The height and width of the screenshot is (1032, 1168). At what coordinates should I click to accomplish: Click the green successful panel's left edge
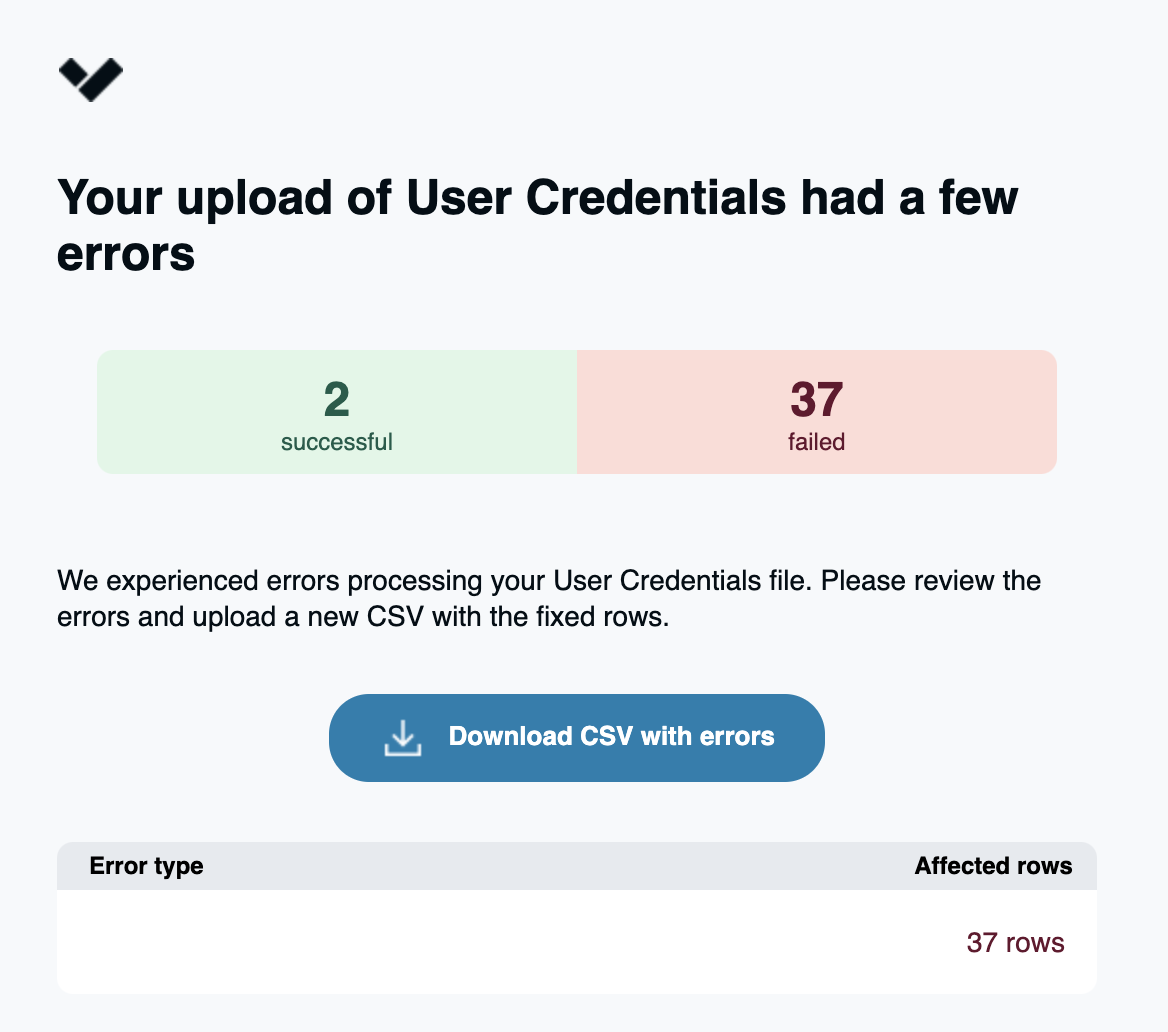click(108, 412)
